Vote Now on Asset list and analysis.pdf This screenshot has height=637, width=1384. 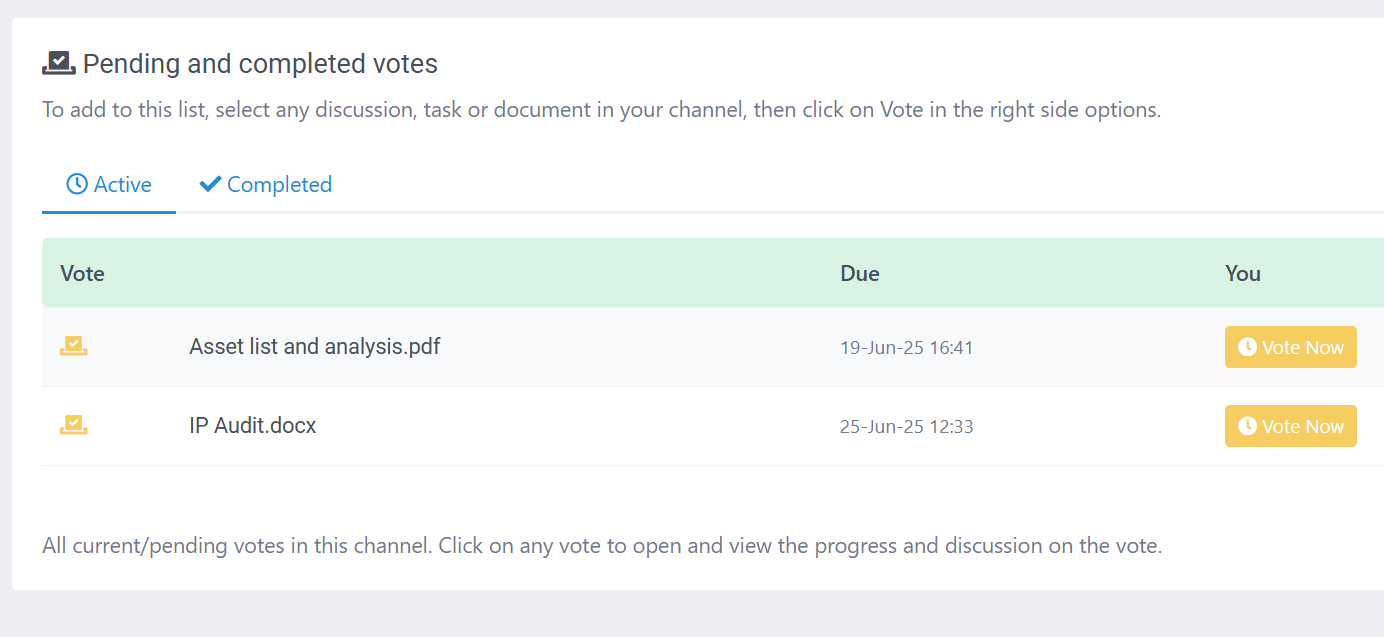coord(1291,347)
